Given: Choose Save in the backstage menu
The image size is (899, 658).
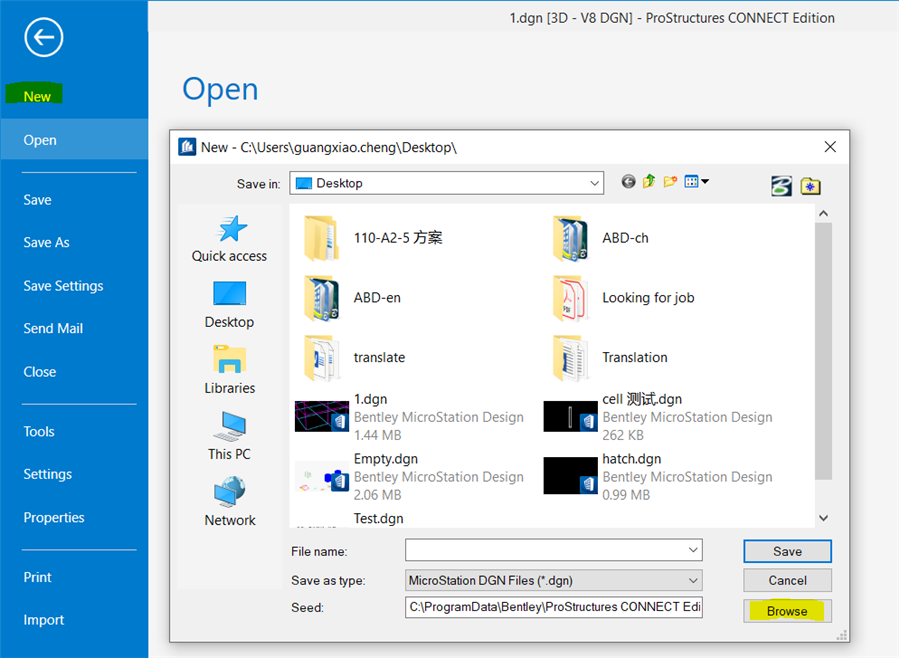Looking at the screenshot, I should tap(37, 199).
